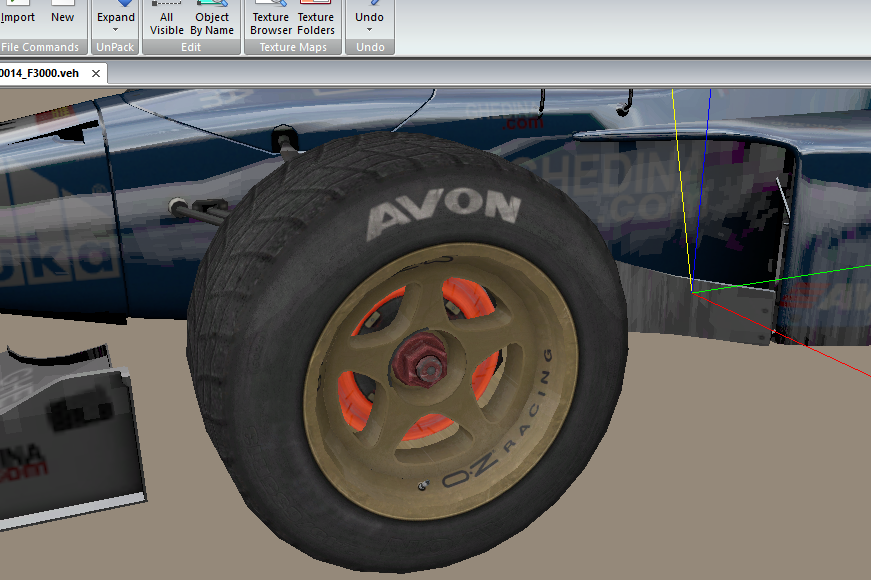This screenshot has height=580, width=871.
Task: Click the OZ Racing wheel rim in viewport
Action: (441, 382)
